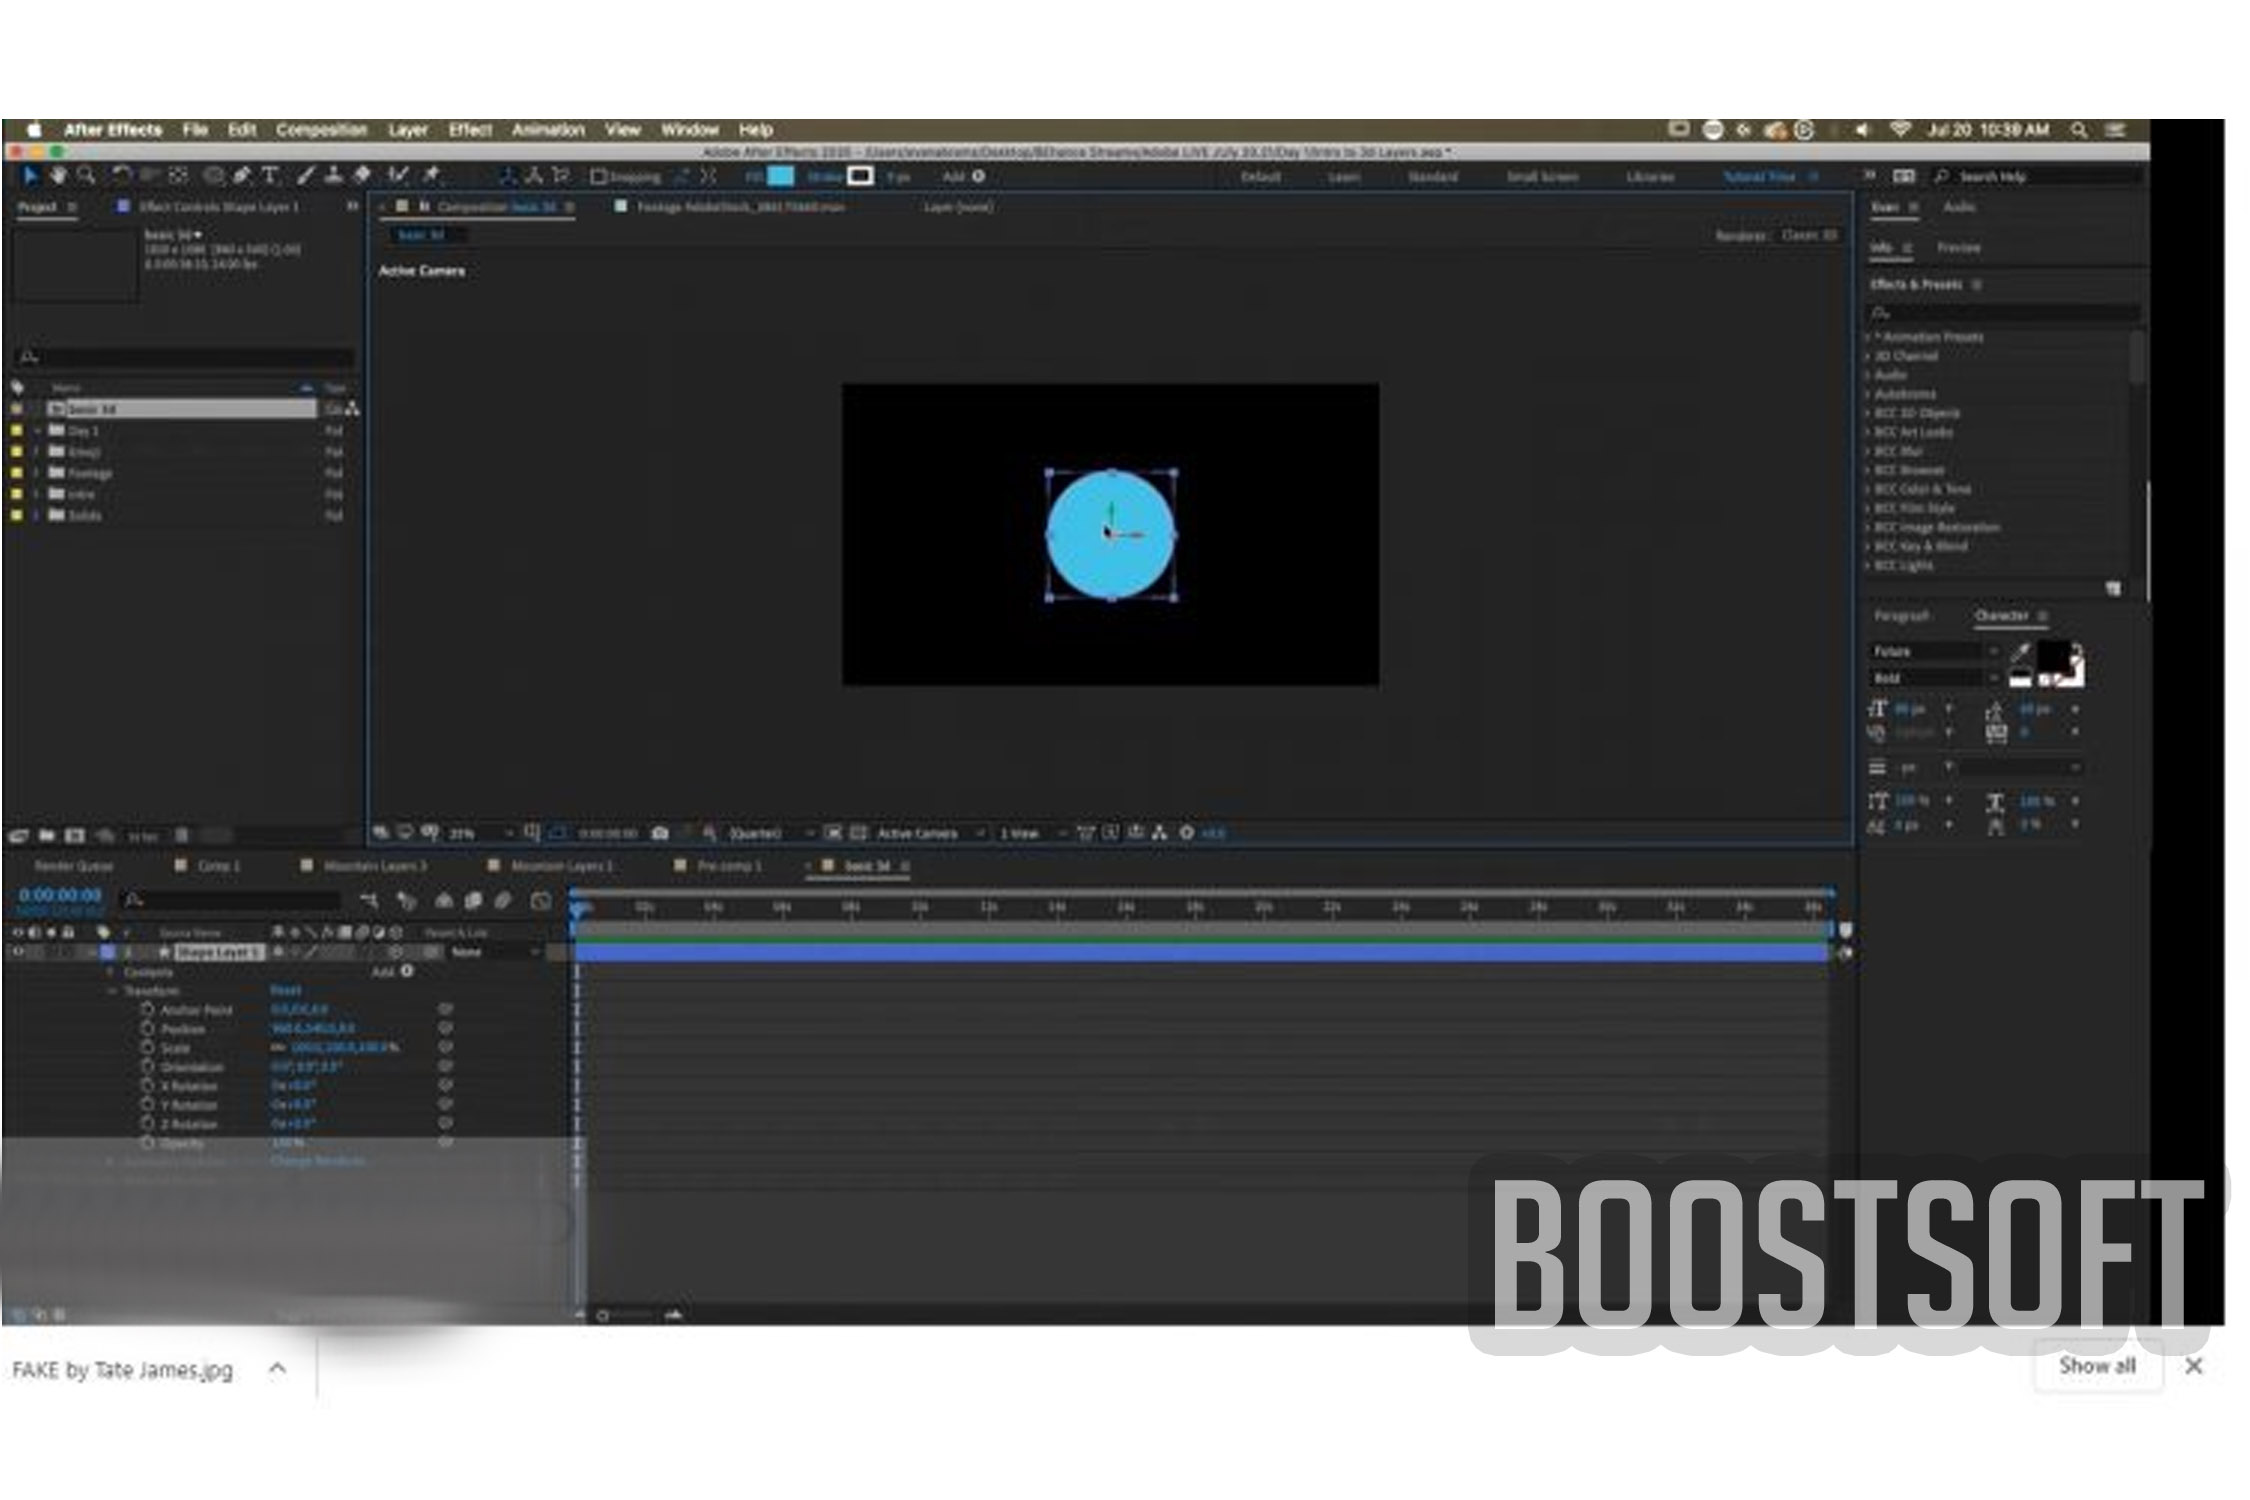Image resolution: width=2250 pixels, height=1500 pixels.
Task: Click the Character fill color black swatch
Action: (x=2053, y=657)
